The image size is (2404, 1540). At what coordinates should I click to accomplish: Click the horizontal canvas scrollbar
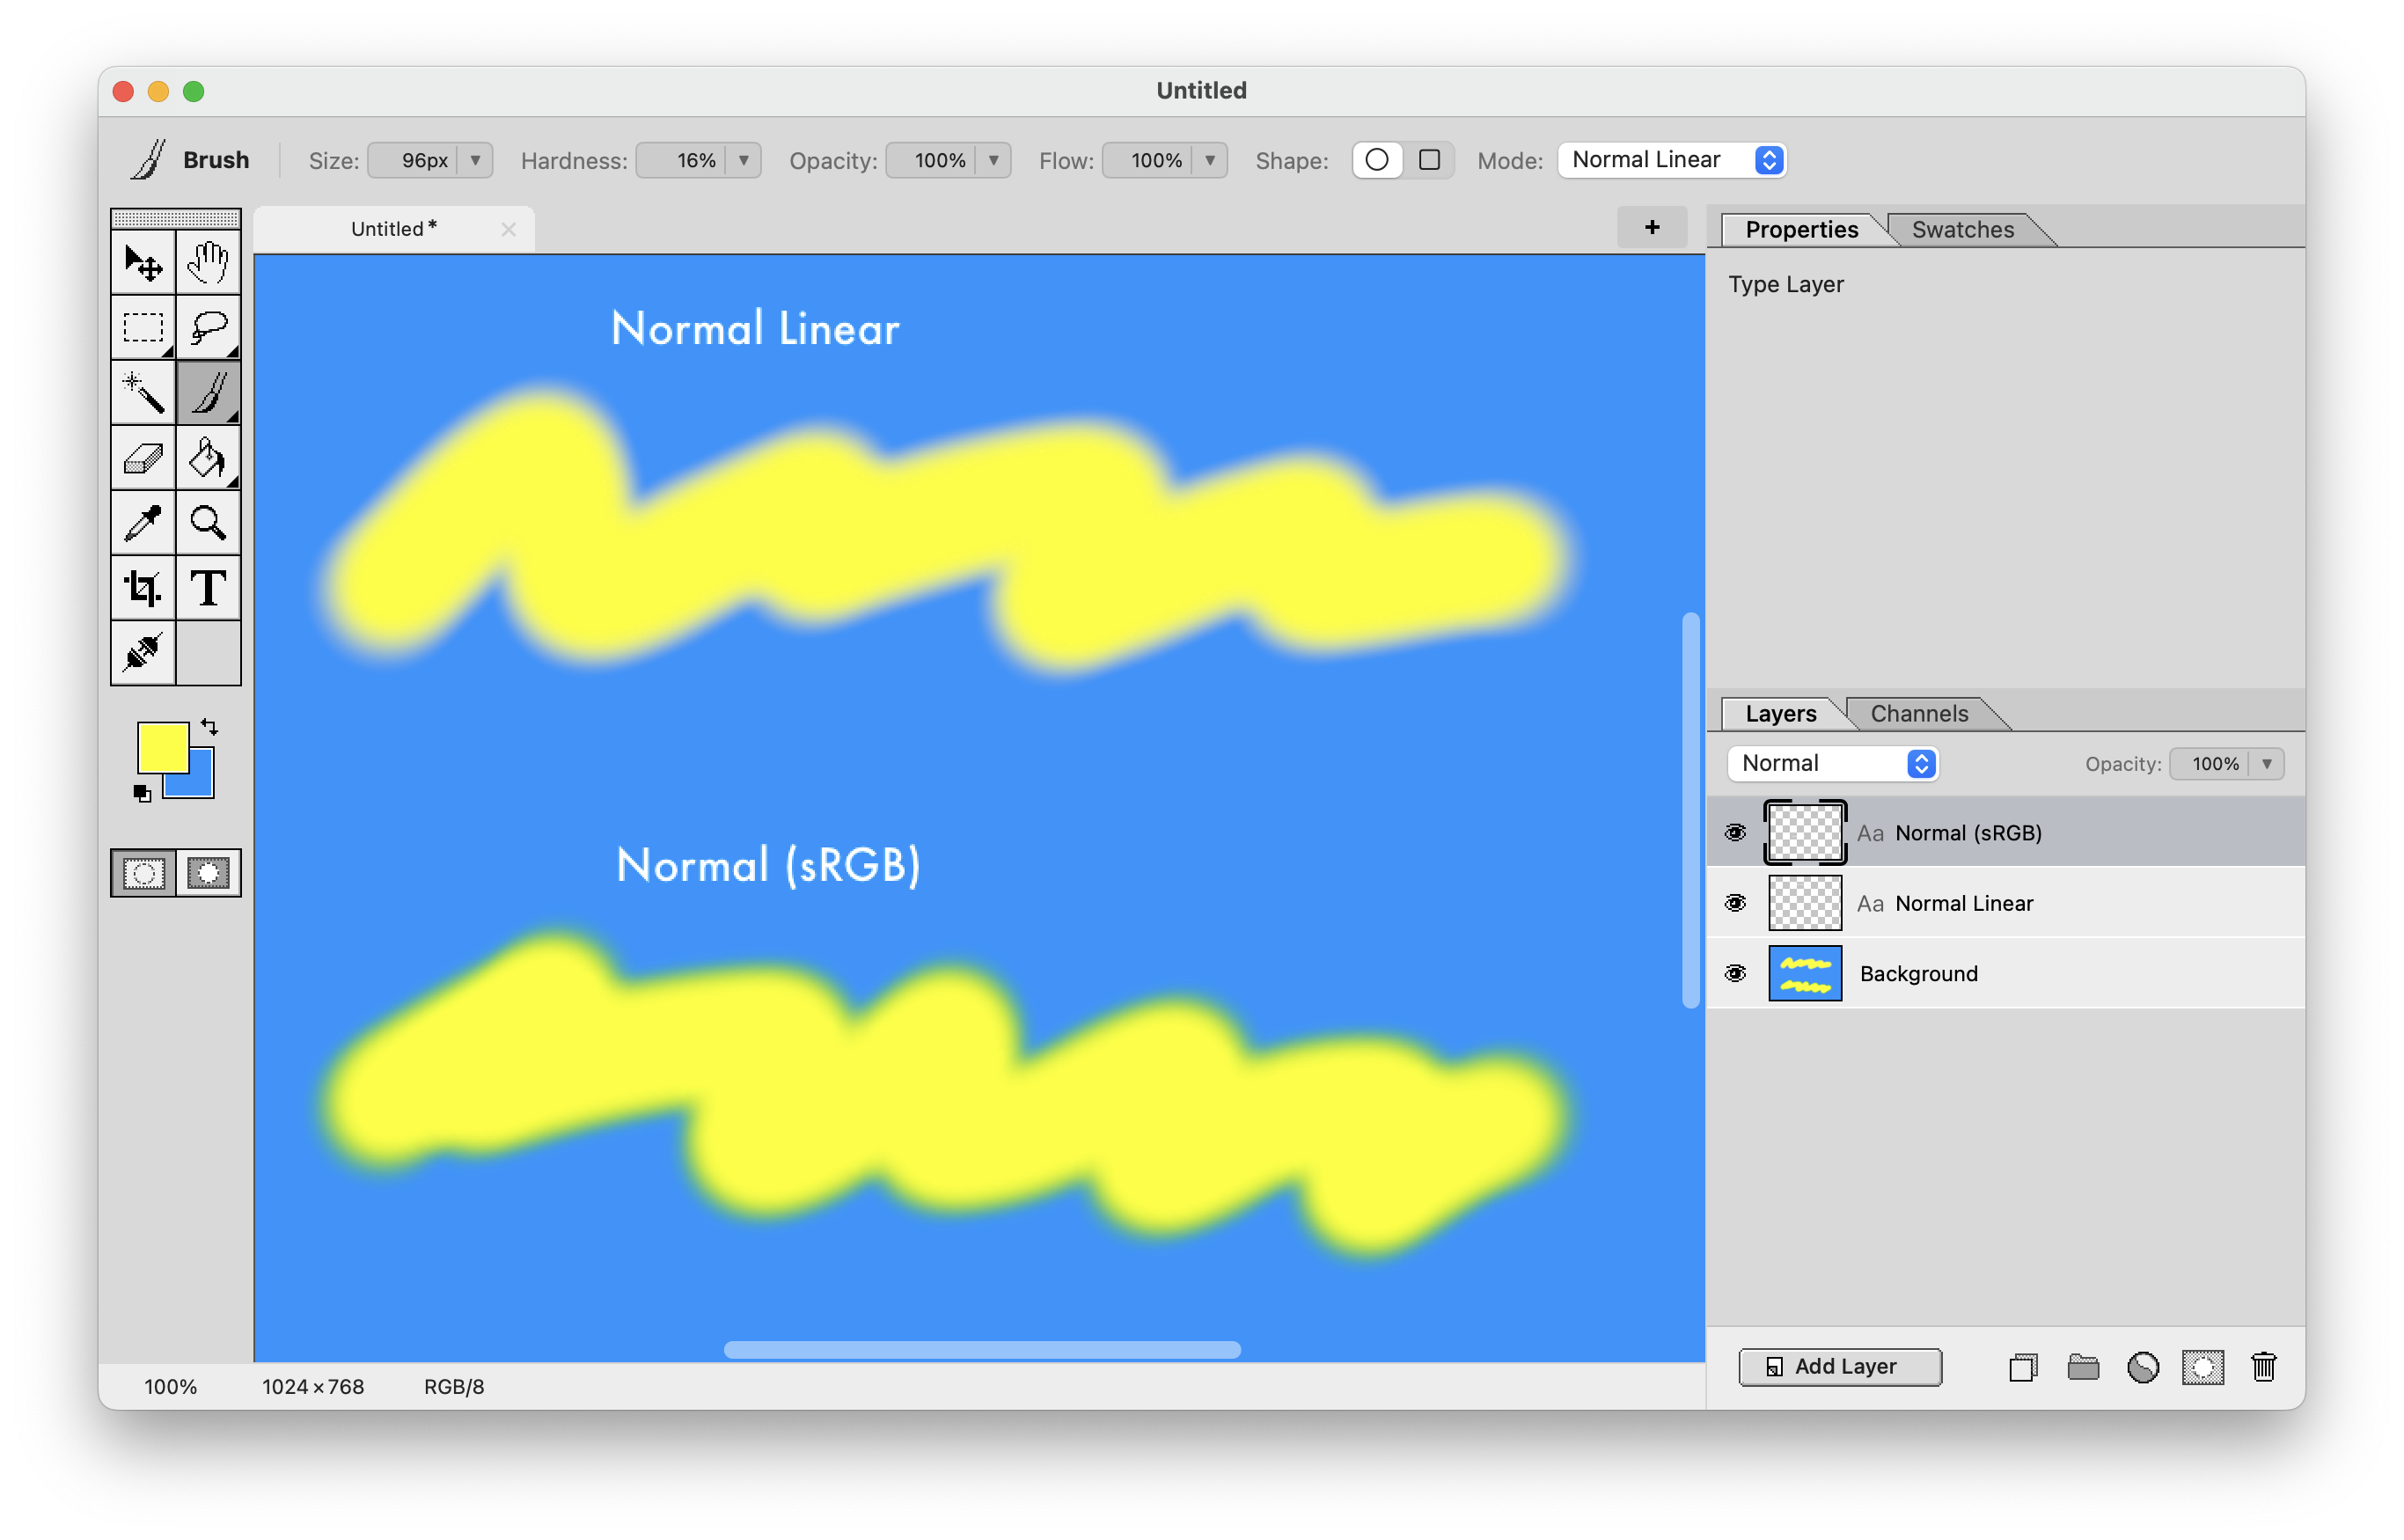coord(982,1350)
